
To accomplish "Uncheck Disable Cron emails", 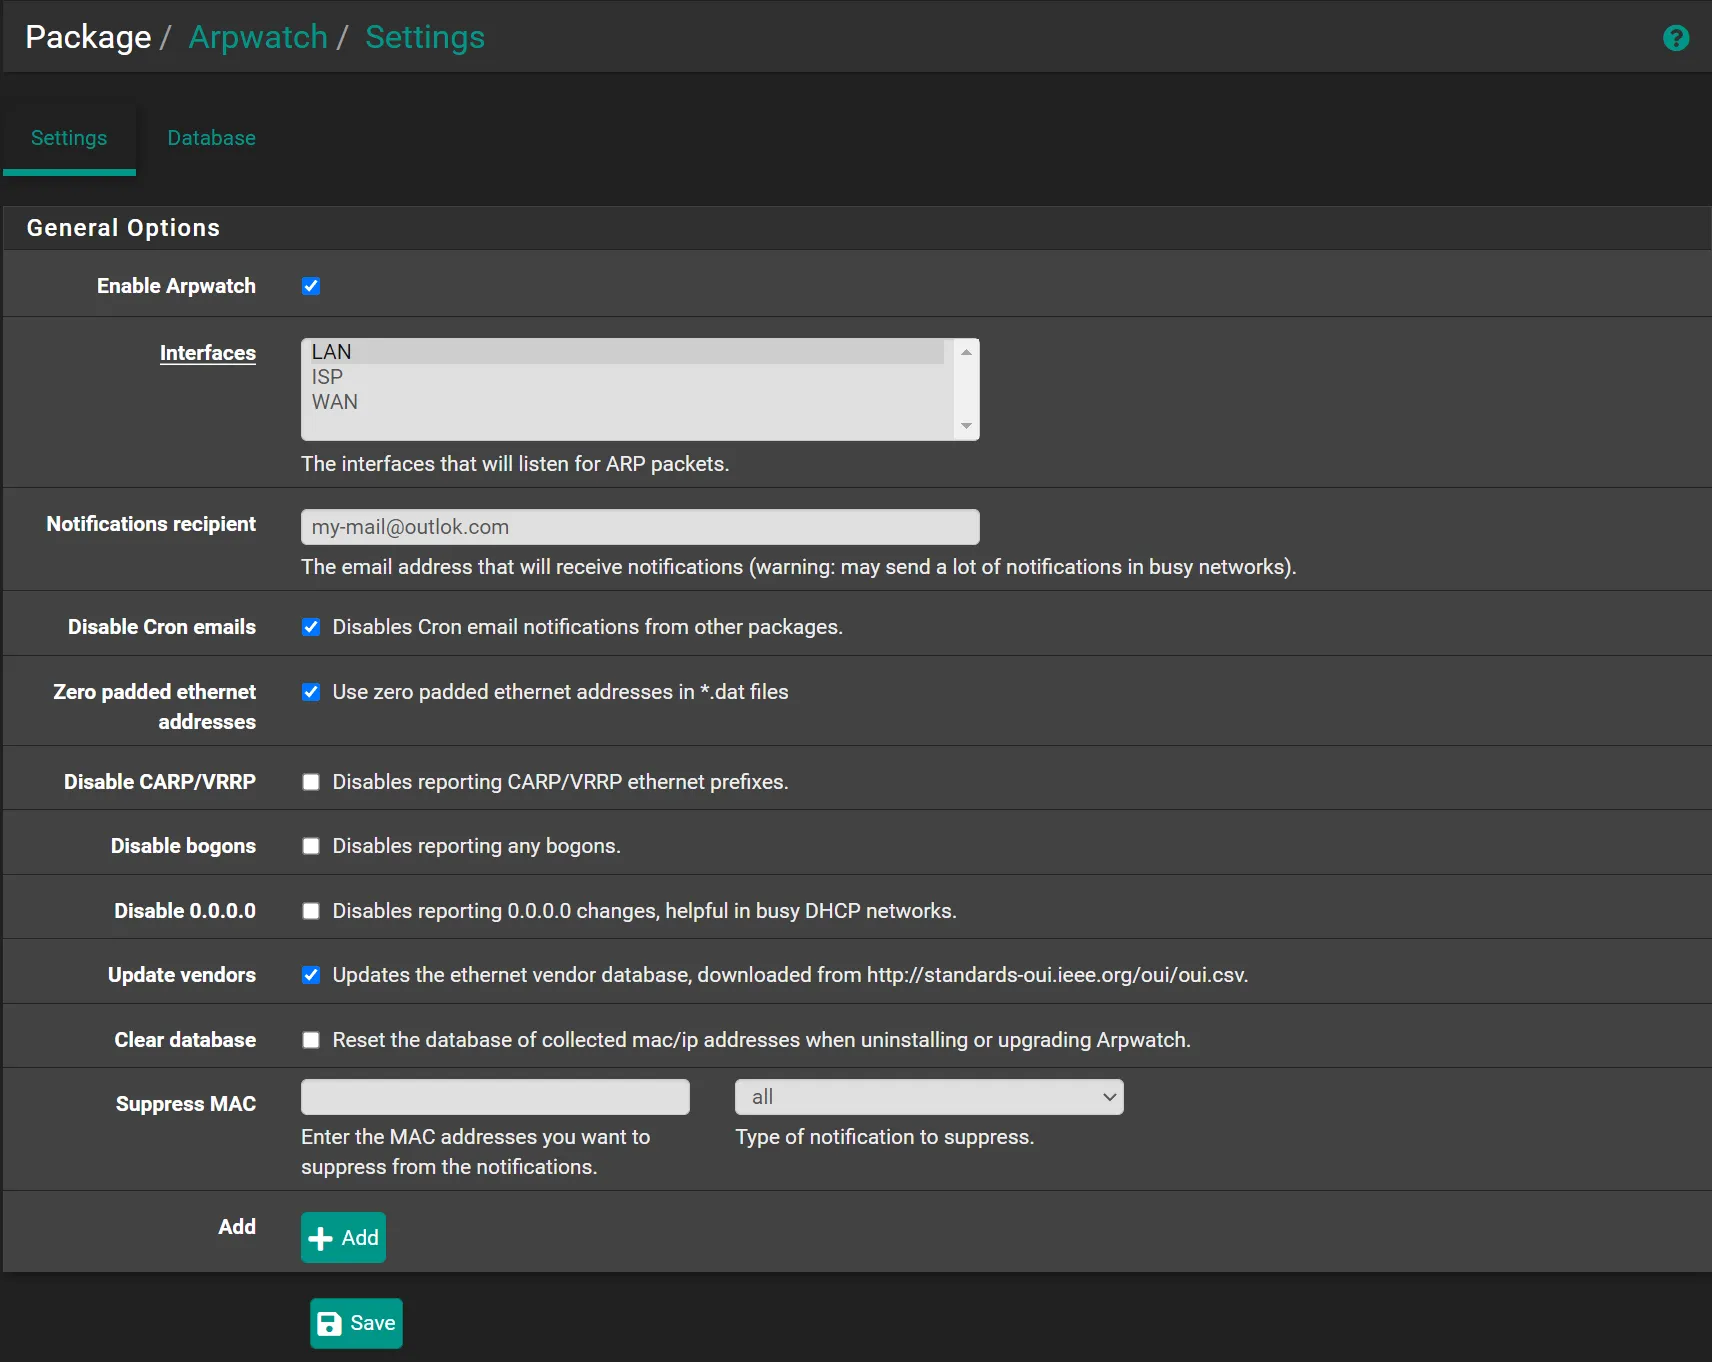I will pos(311,627).
